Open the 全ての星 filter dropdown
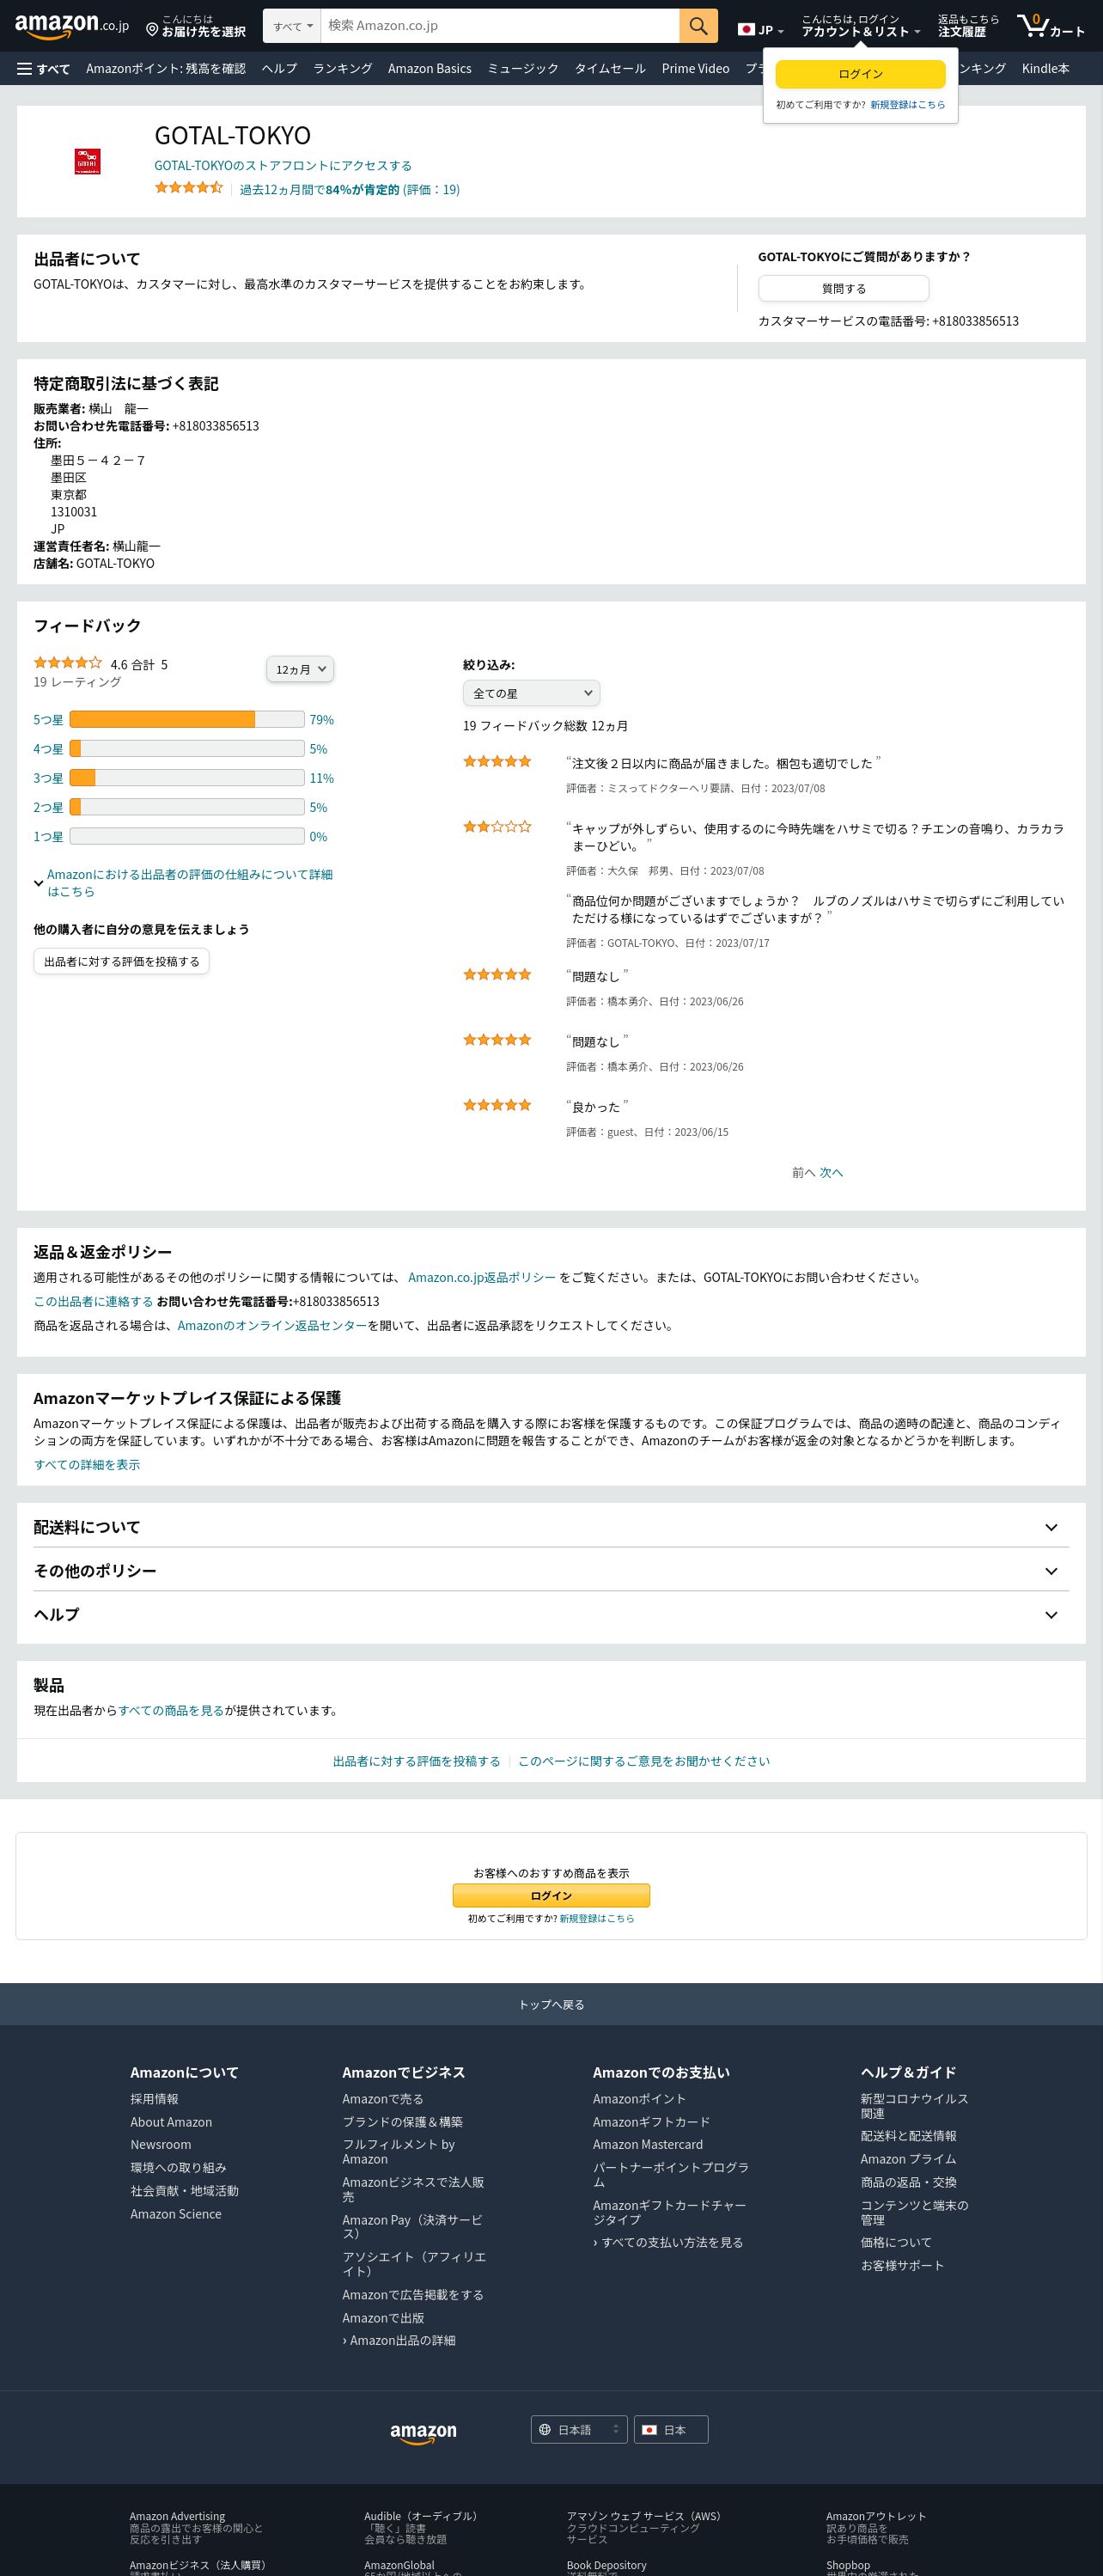The height and width of the screenshot is (2576, 1103). coord(531,693)
